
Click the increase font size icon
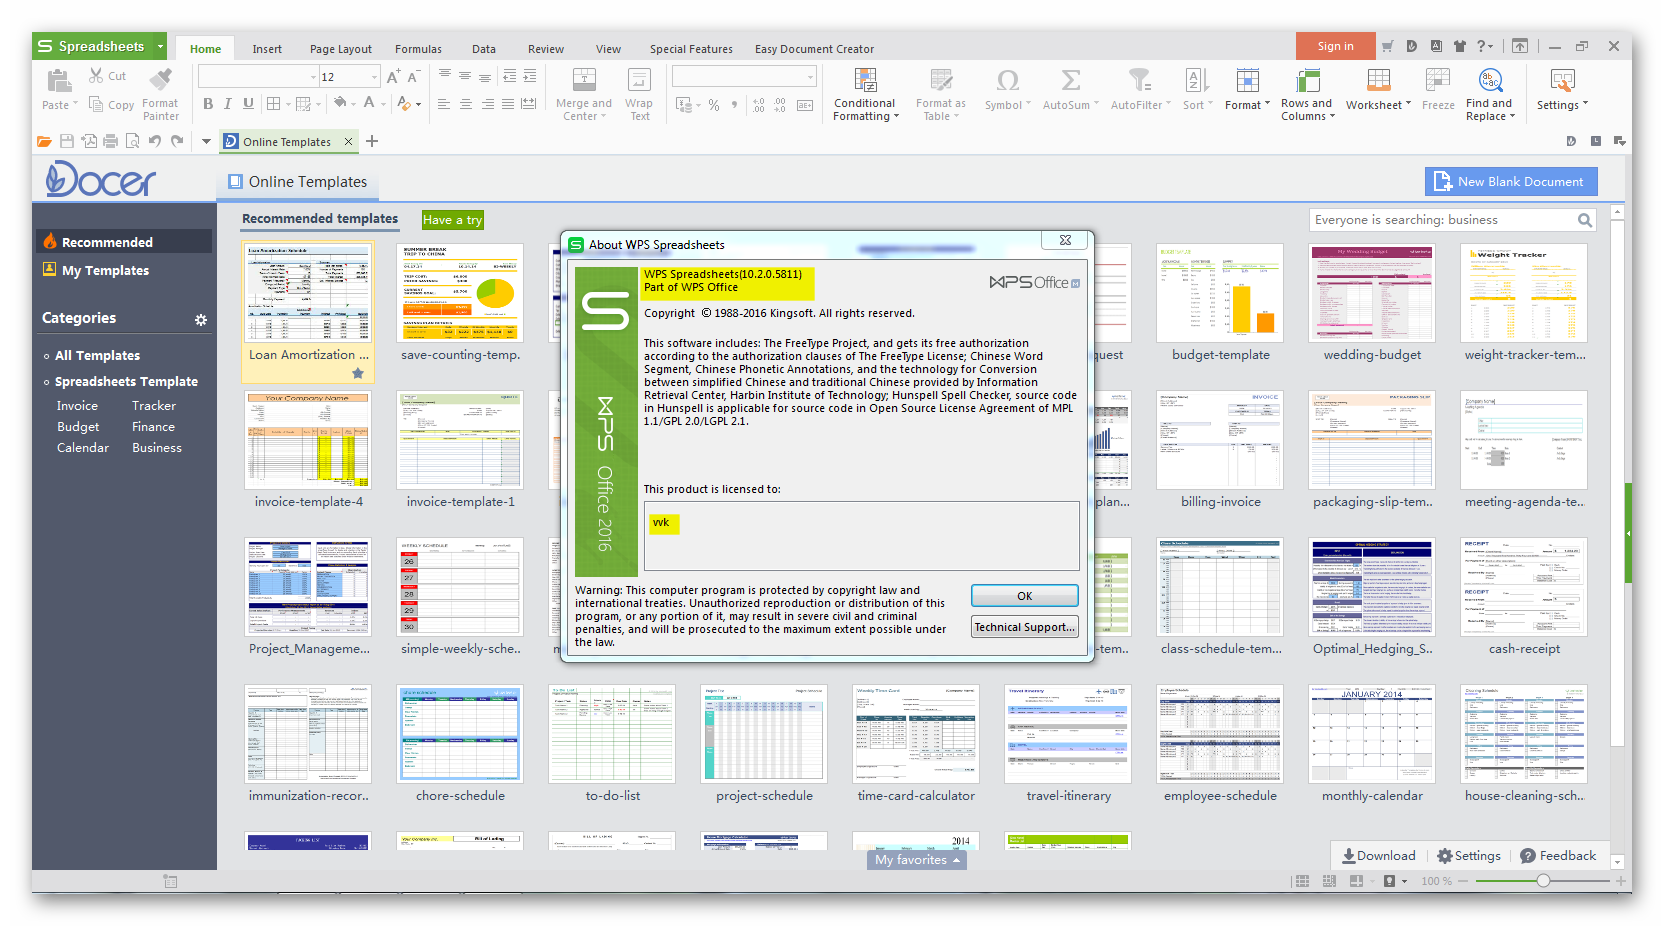point(393,76)
